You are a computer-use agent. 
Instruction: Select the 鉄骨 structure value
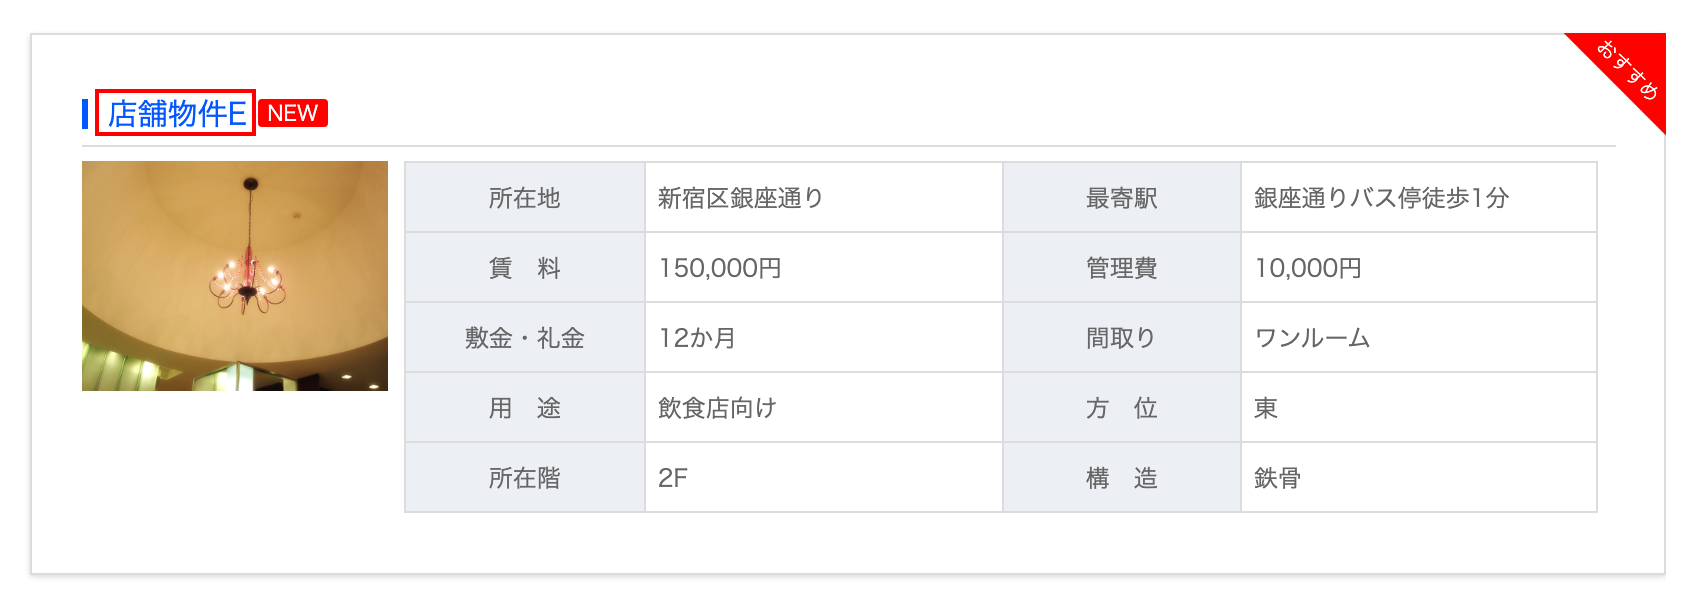click(1277, 478)
